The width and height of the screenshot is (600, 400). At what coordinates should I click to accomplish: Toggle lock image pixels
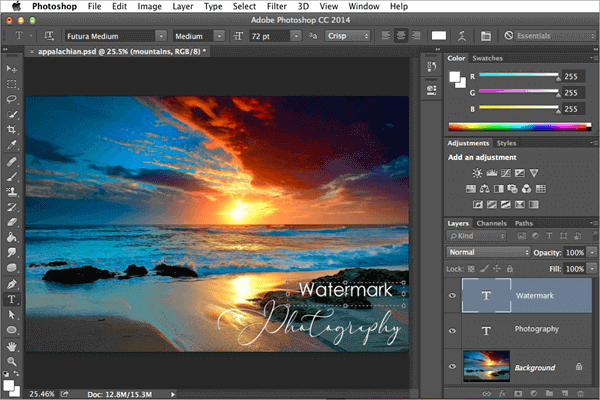coord(484,269)
